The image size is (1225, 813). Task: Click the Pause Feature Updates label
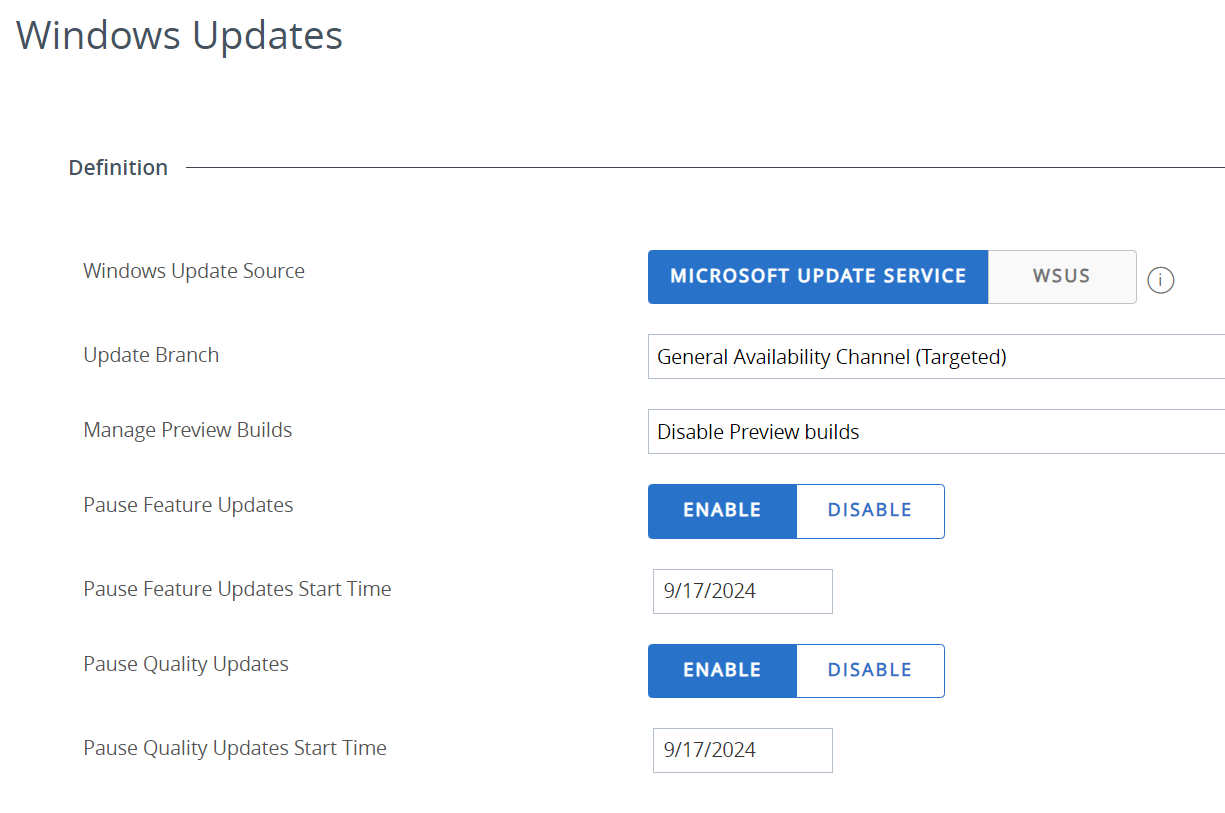(x=188, y=505)
